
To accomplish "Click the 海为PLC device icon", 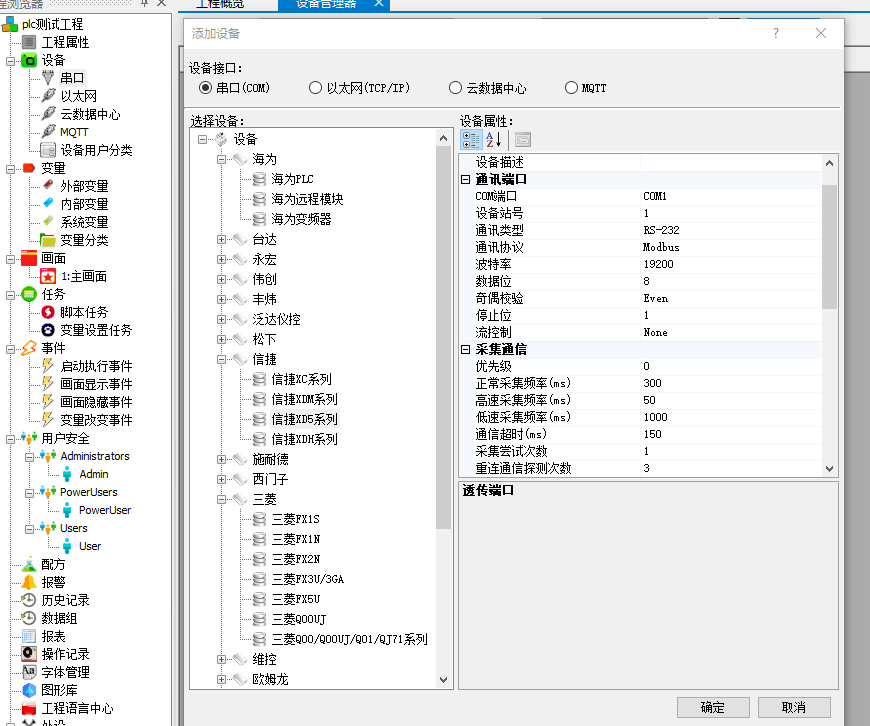I will click(259, 179).
